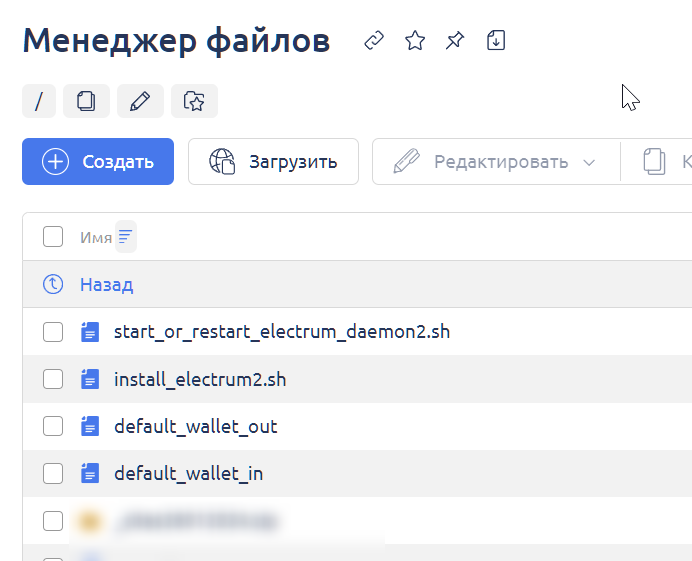Open the install_electrum2.sh file name
The image size is (692, 561).
tap(200, 379)
